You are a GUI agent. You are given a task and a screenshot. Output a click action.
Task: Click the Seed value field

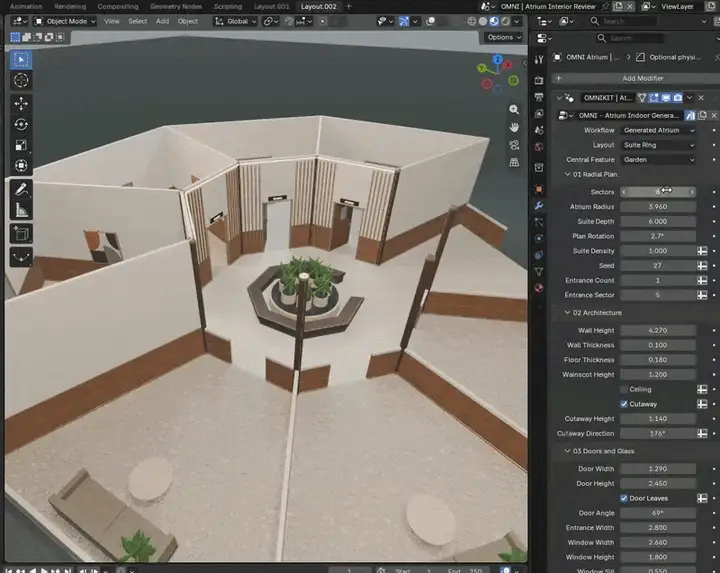pos(658,266)
